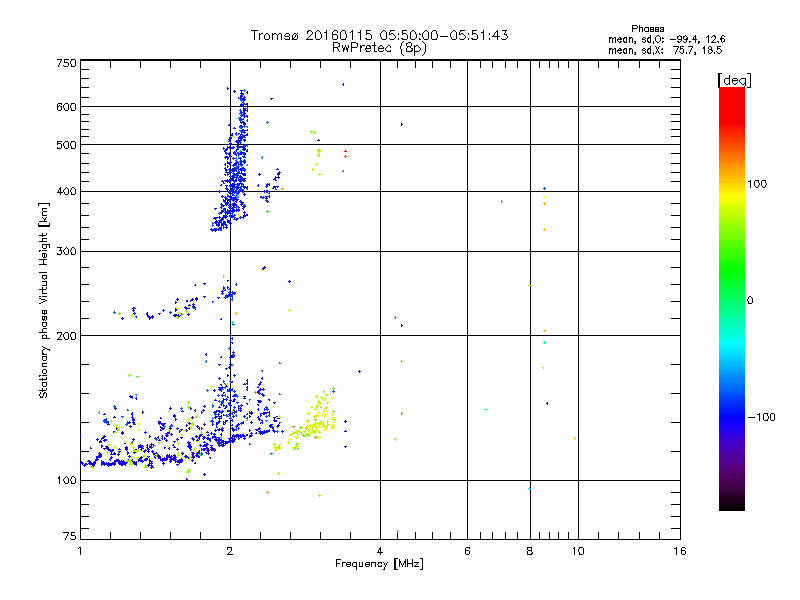Click the 'Frequency [MHz]' axis title

point(379,564)
